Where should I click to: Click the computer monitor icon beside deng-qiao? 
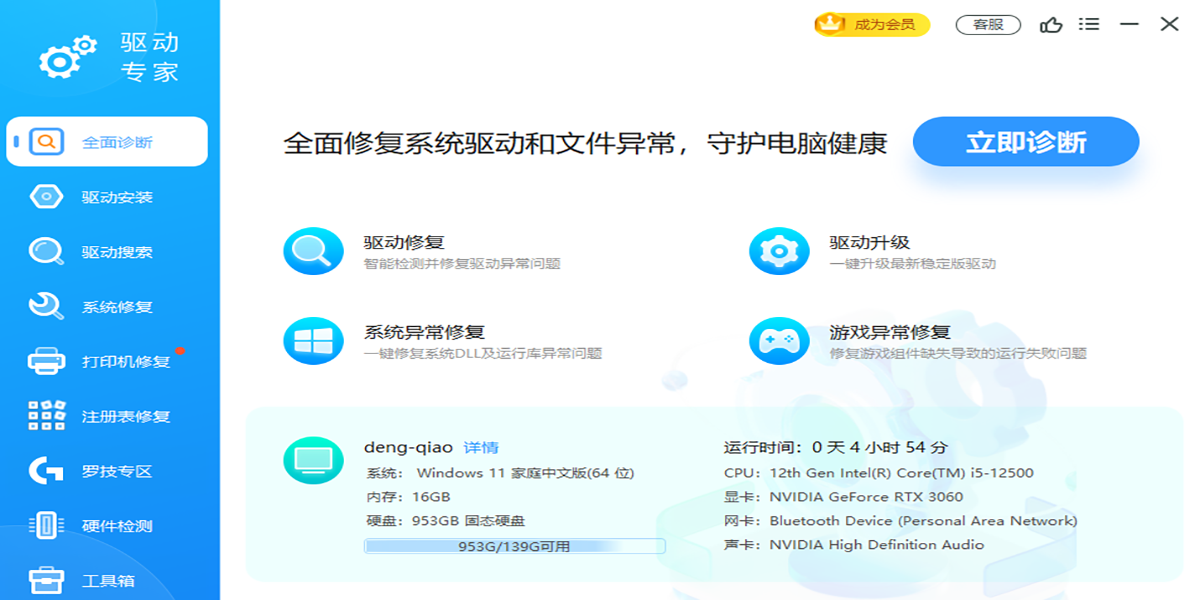313,460
